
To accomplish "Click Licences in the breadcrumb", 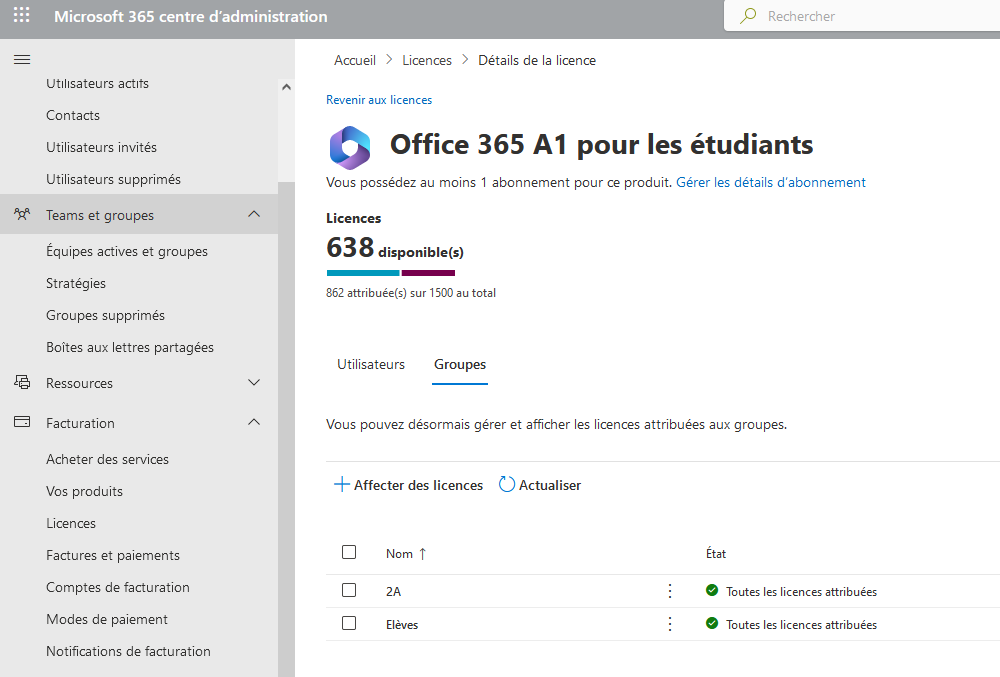I will (427, 61).
